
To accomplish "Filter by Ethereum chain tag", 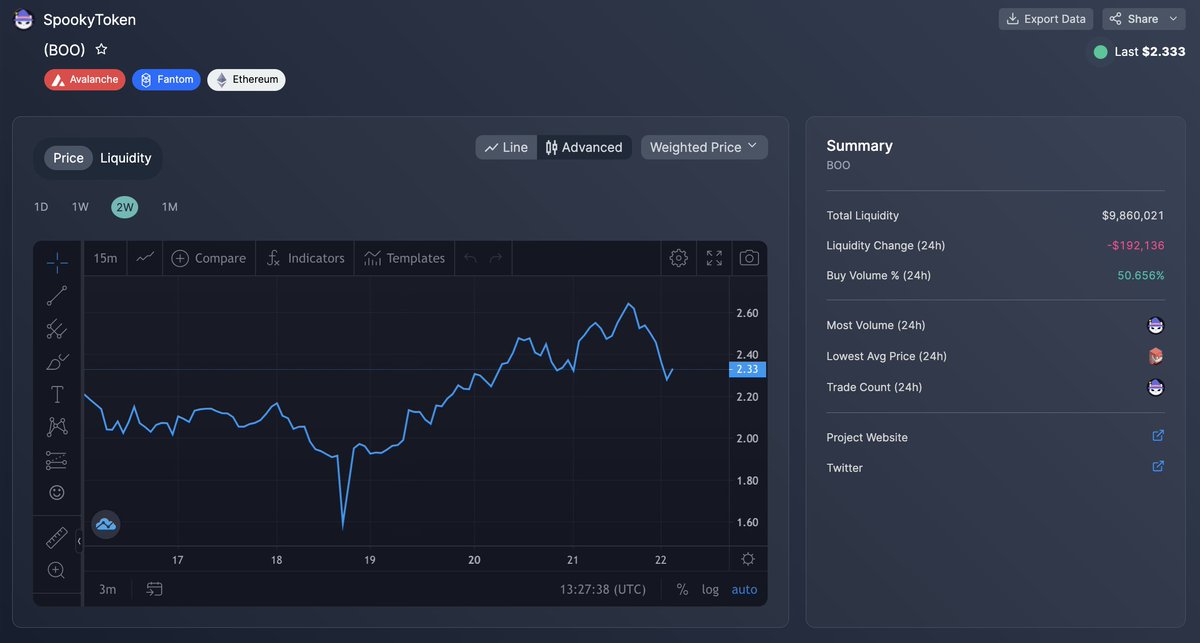I will click(x=246, y=79).
